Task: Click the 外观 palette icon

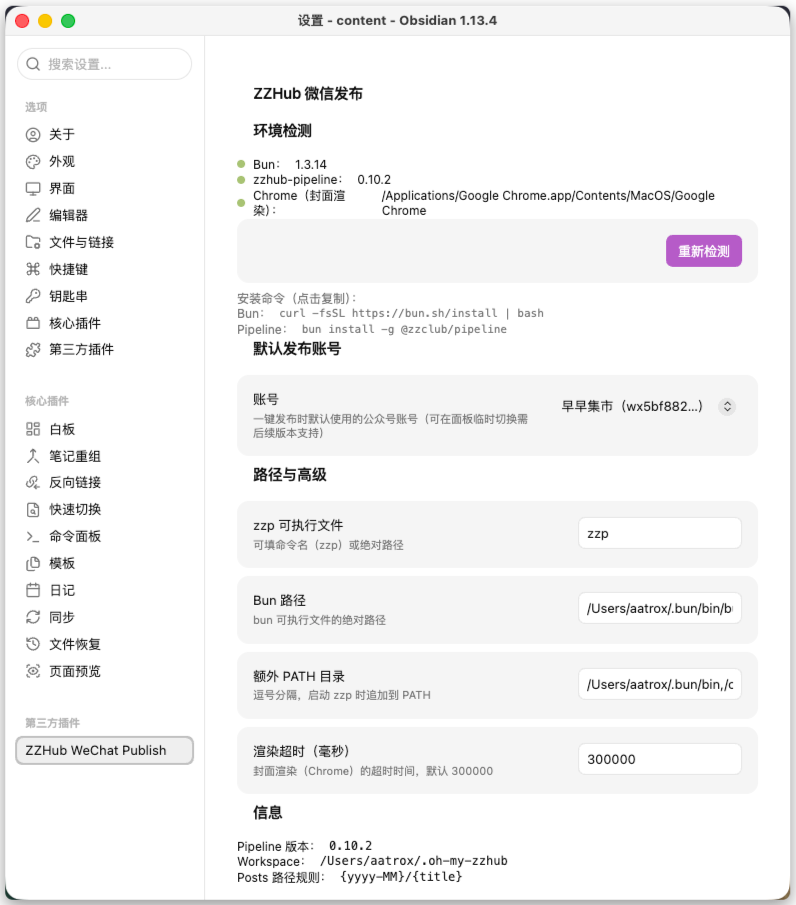Action: (x=33, y=162)
